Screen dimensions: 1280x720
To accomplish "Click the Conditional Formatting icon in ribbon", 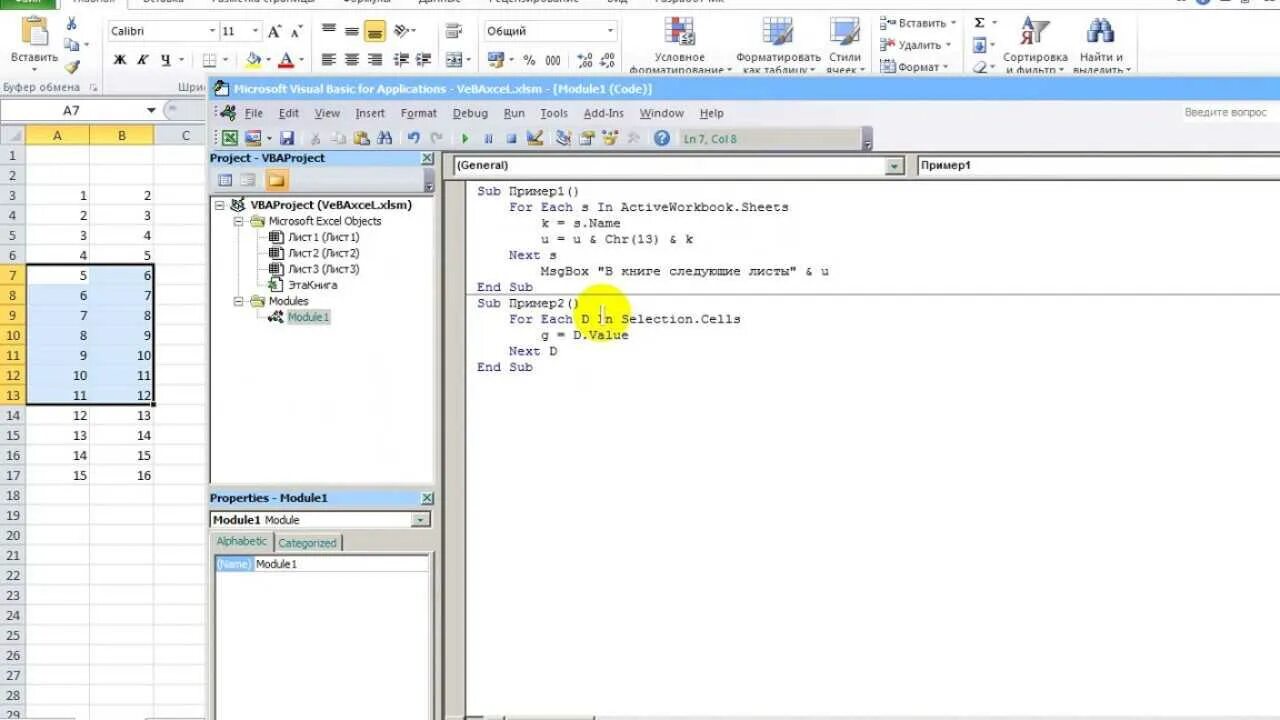I will 680,32.
